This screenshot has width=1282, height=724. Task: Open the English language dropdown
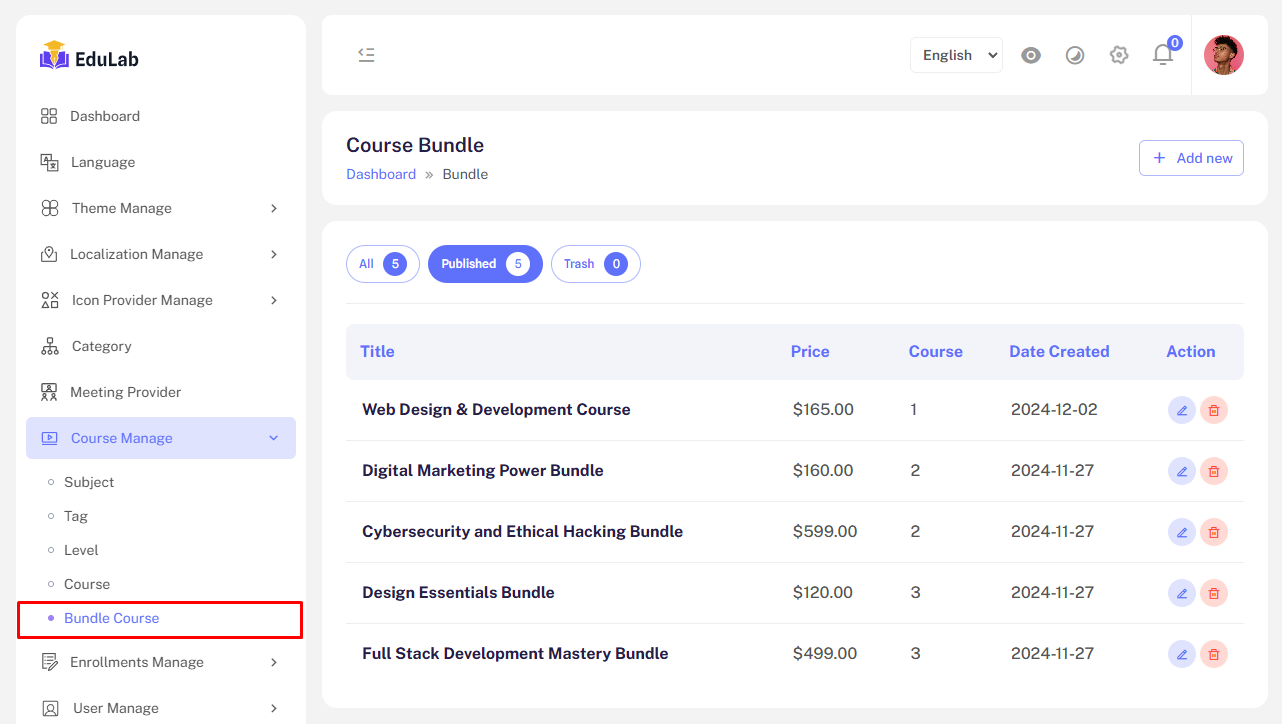pos(956,55)
